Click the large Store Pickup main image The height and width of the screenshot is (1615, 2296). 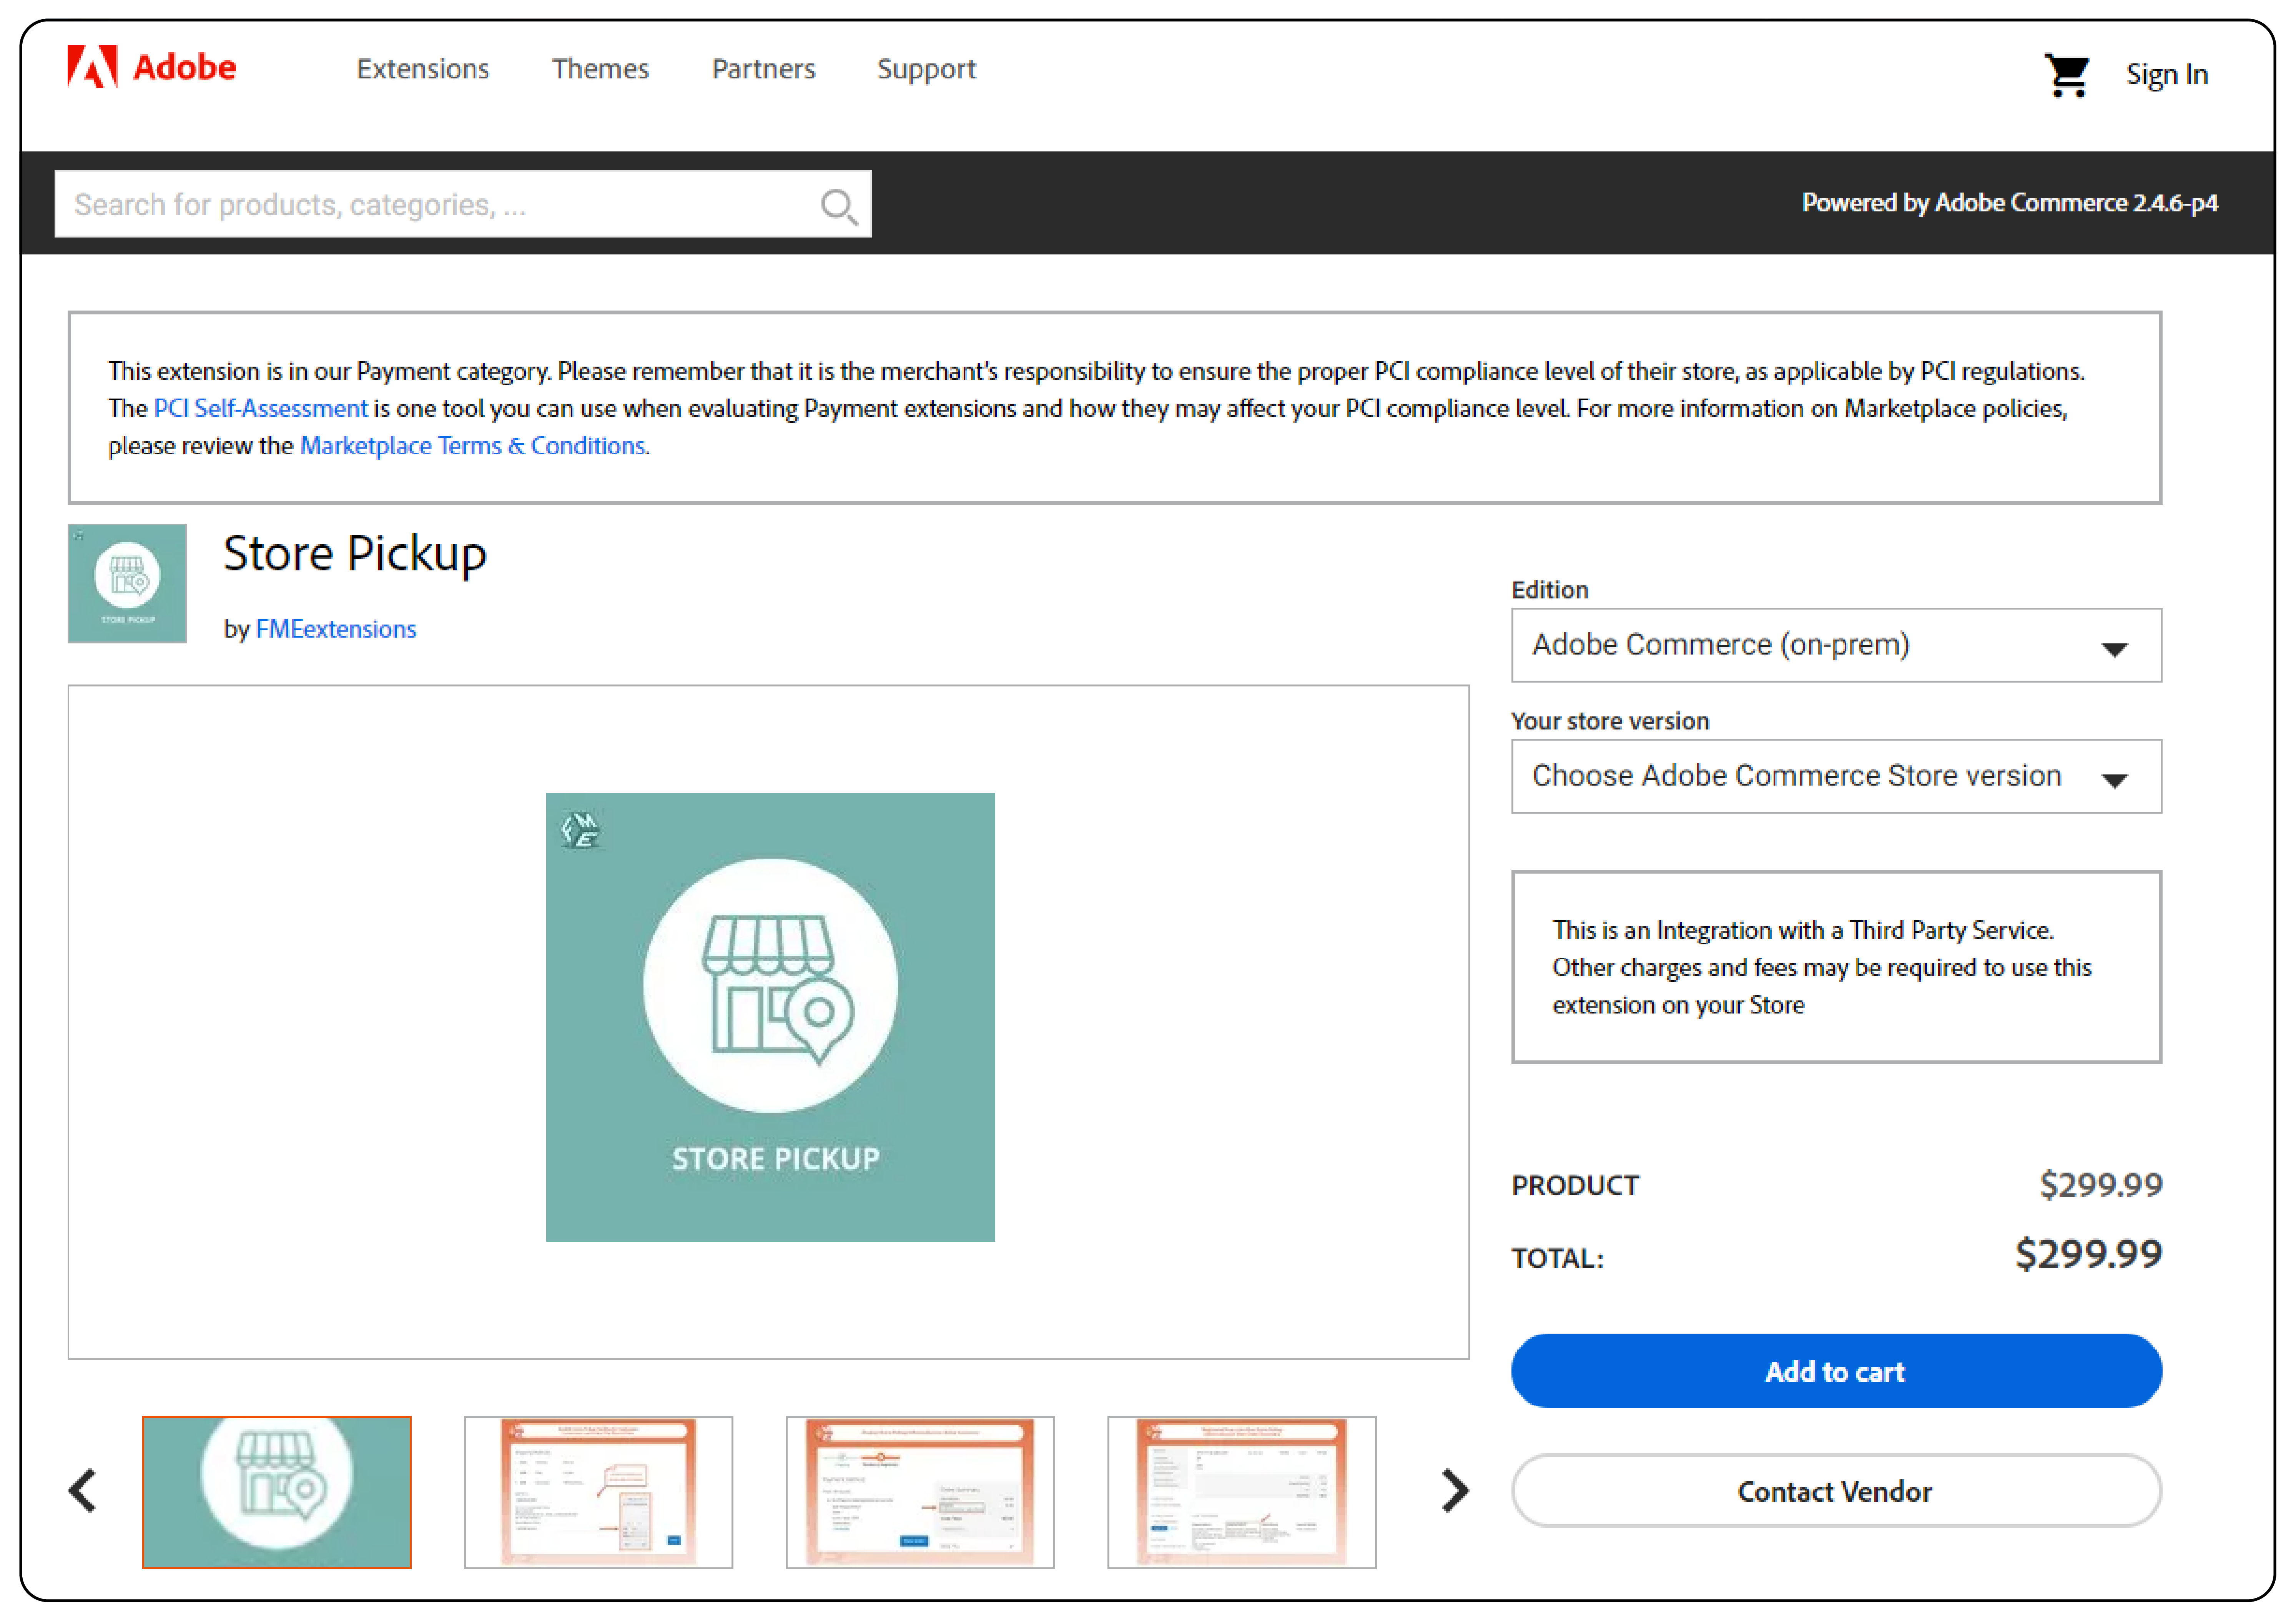point(770,1017)
